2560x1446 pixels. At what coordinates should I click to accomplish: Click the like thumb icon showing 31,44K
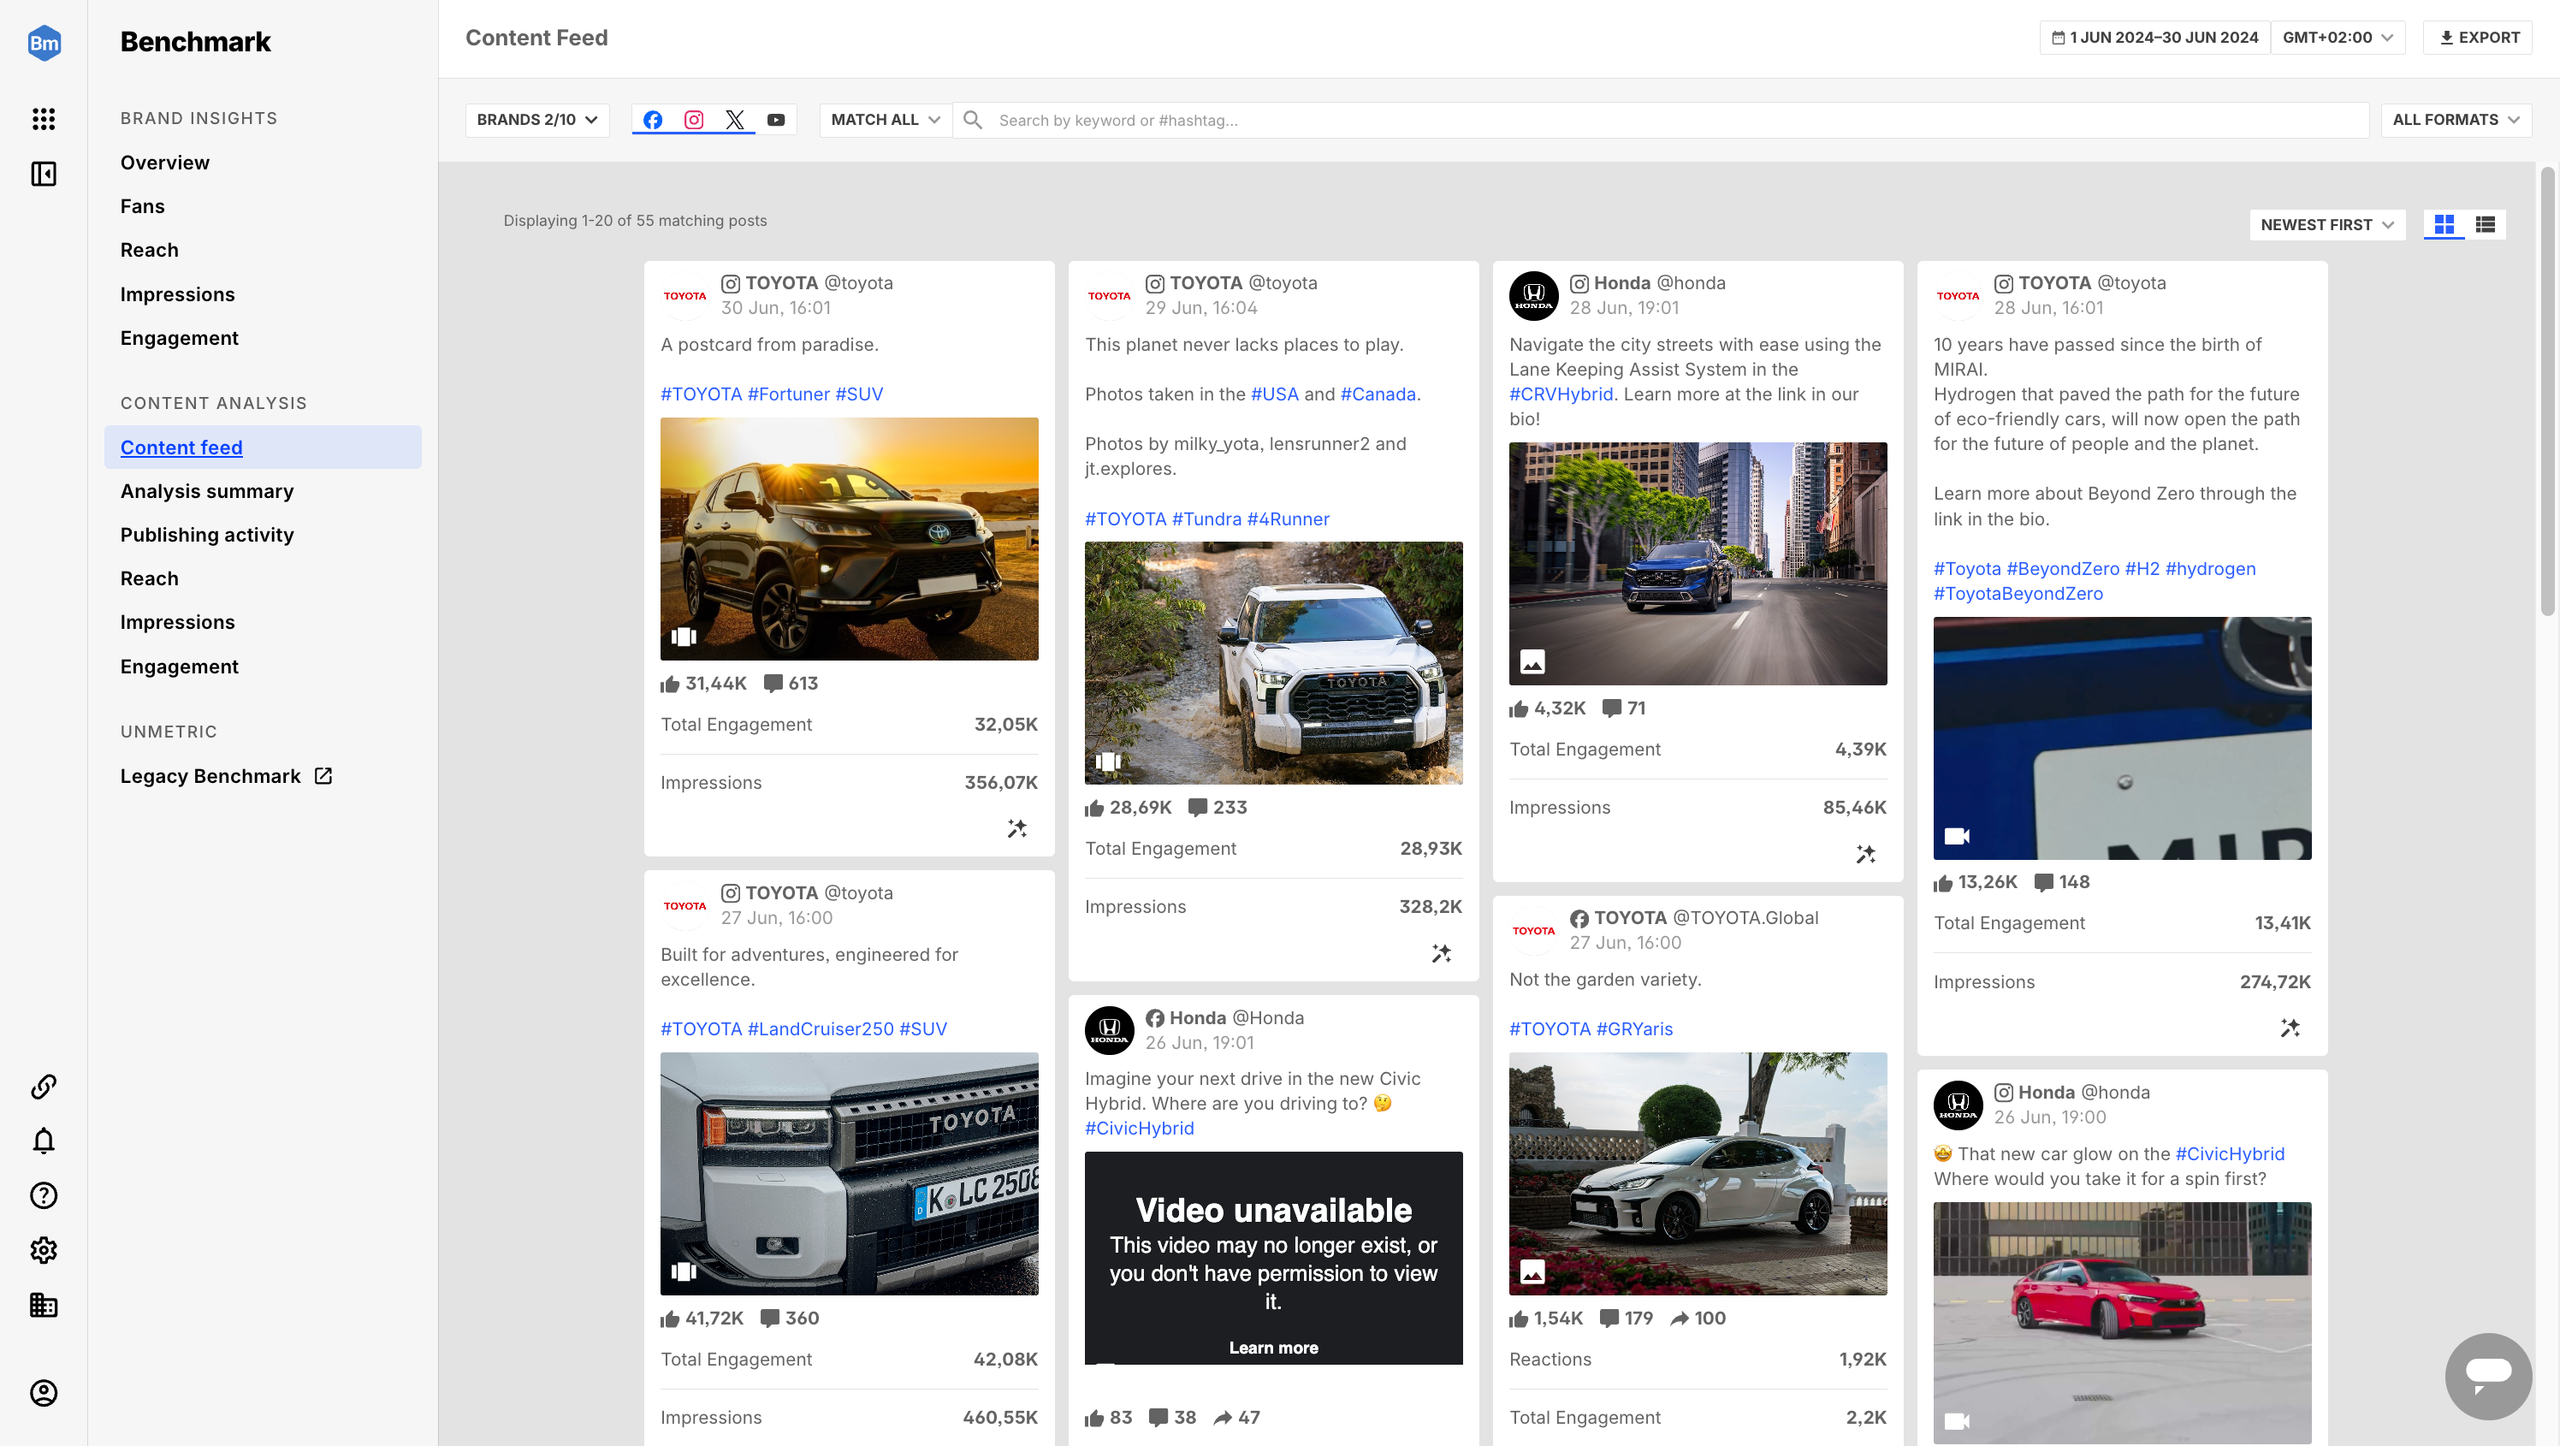670,684
